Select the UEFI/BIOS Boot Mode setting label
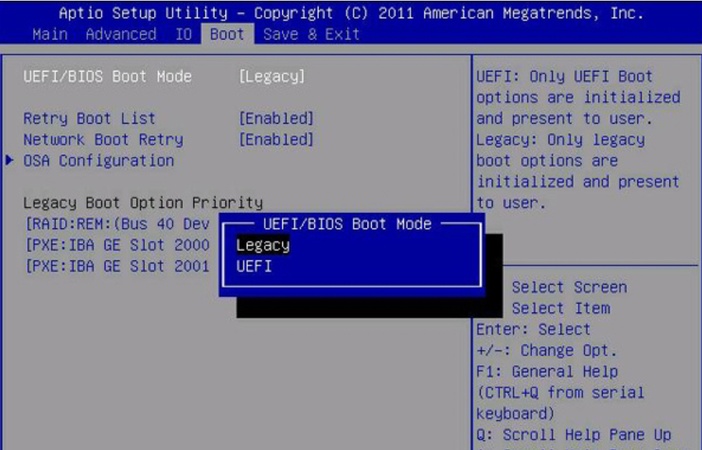Viewport: 702px width, 450px height. (x=107, y=77)
